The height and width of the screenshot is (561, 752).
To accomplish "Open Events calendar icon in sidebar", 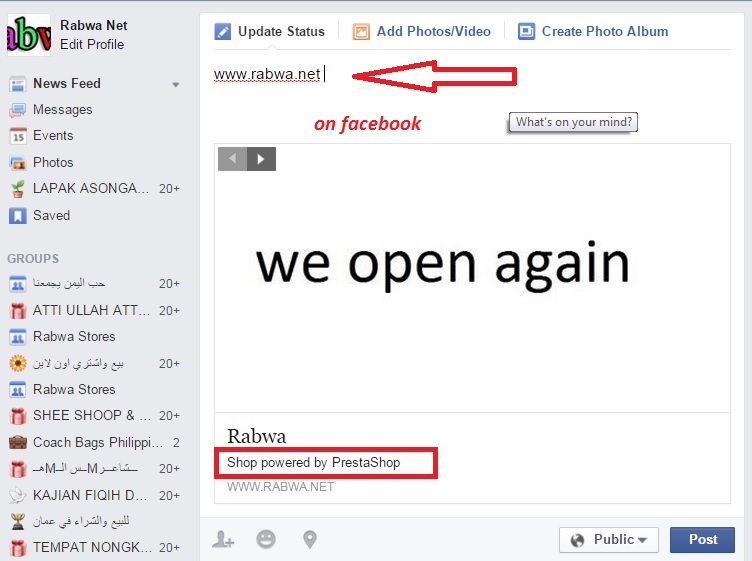I will (18, 136).
